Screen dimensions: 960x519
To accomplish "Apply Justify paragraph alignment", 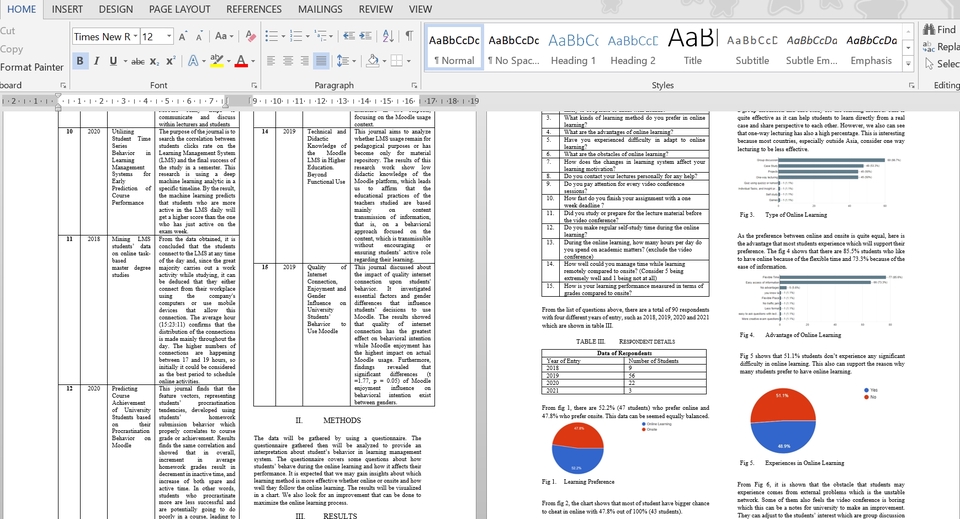I will pyautogui.click(x=321, y=61).
